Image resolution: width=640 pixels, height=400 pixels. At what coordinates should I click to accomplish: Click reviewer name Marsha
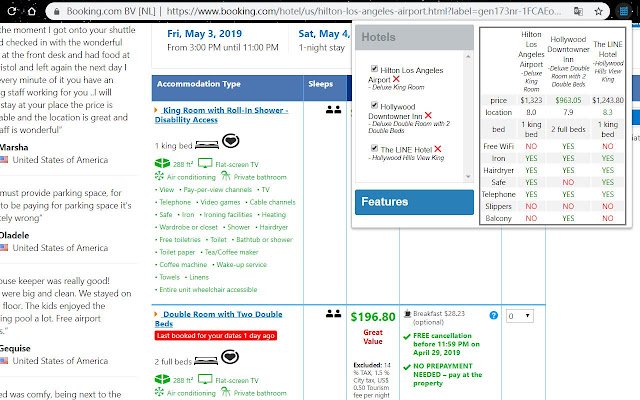pyautogui.click(x=14, y=147)
